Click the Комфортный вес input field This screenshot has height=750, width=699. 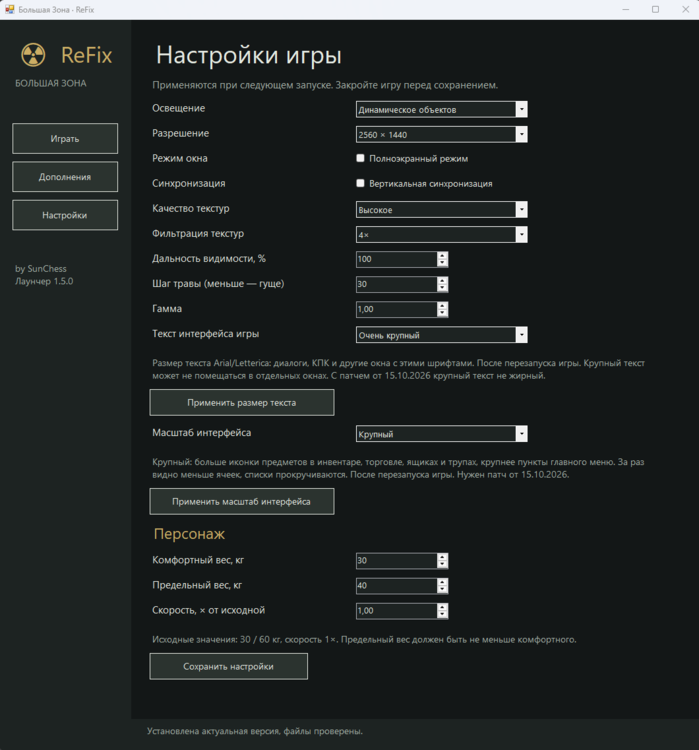397,561
